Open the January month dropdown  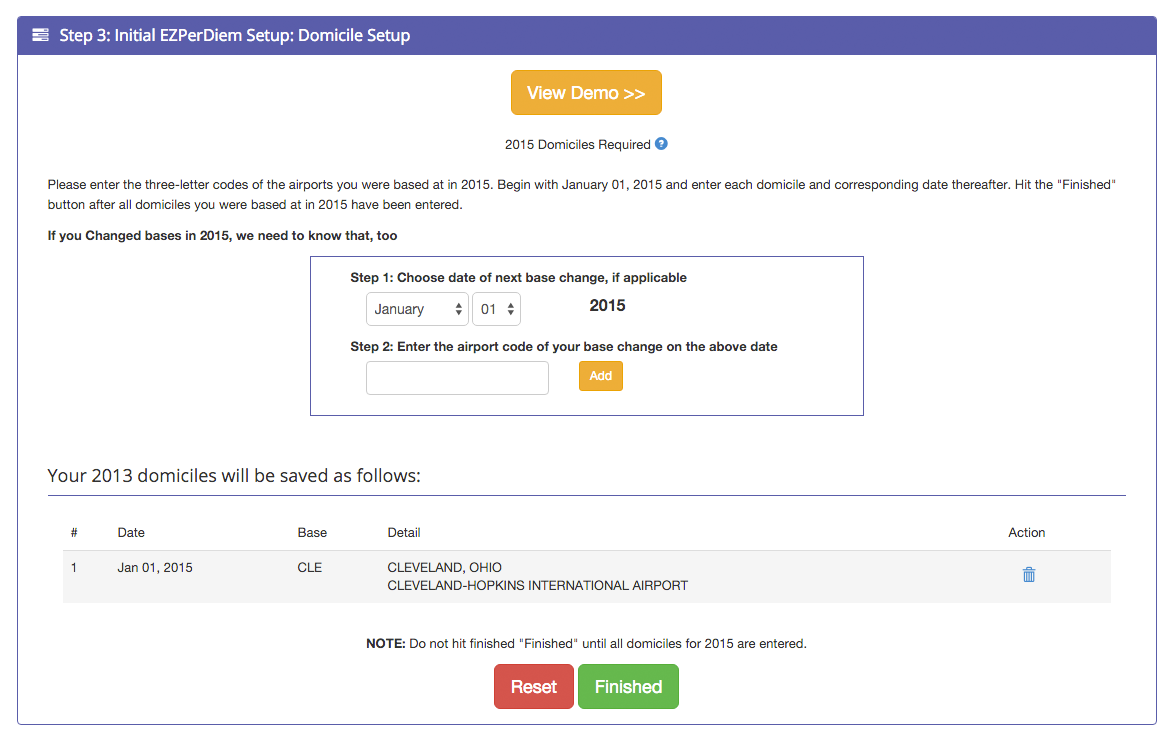pyautogui.click(x=417, y=309)
